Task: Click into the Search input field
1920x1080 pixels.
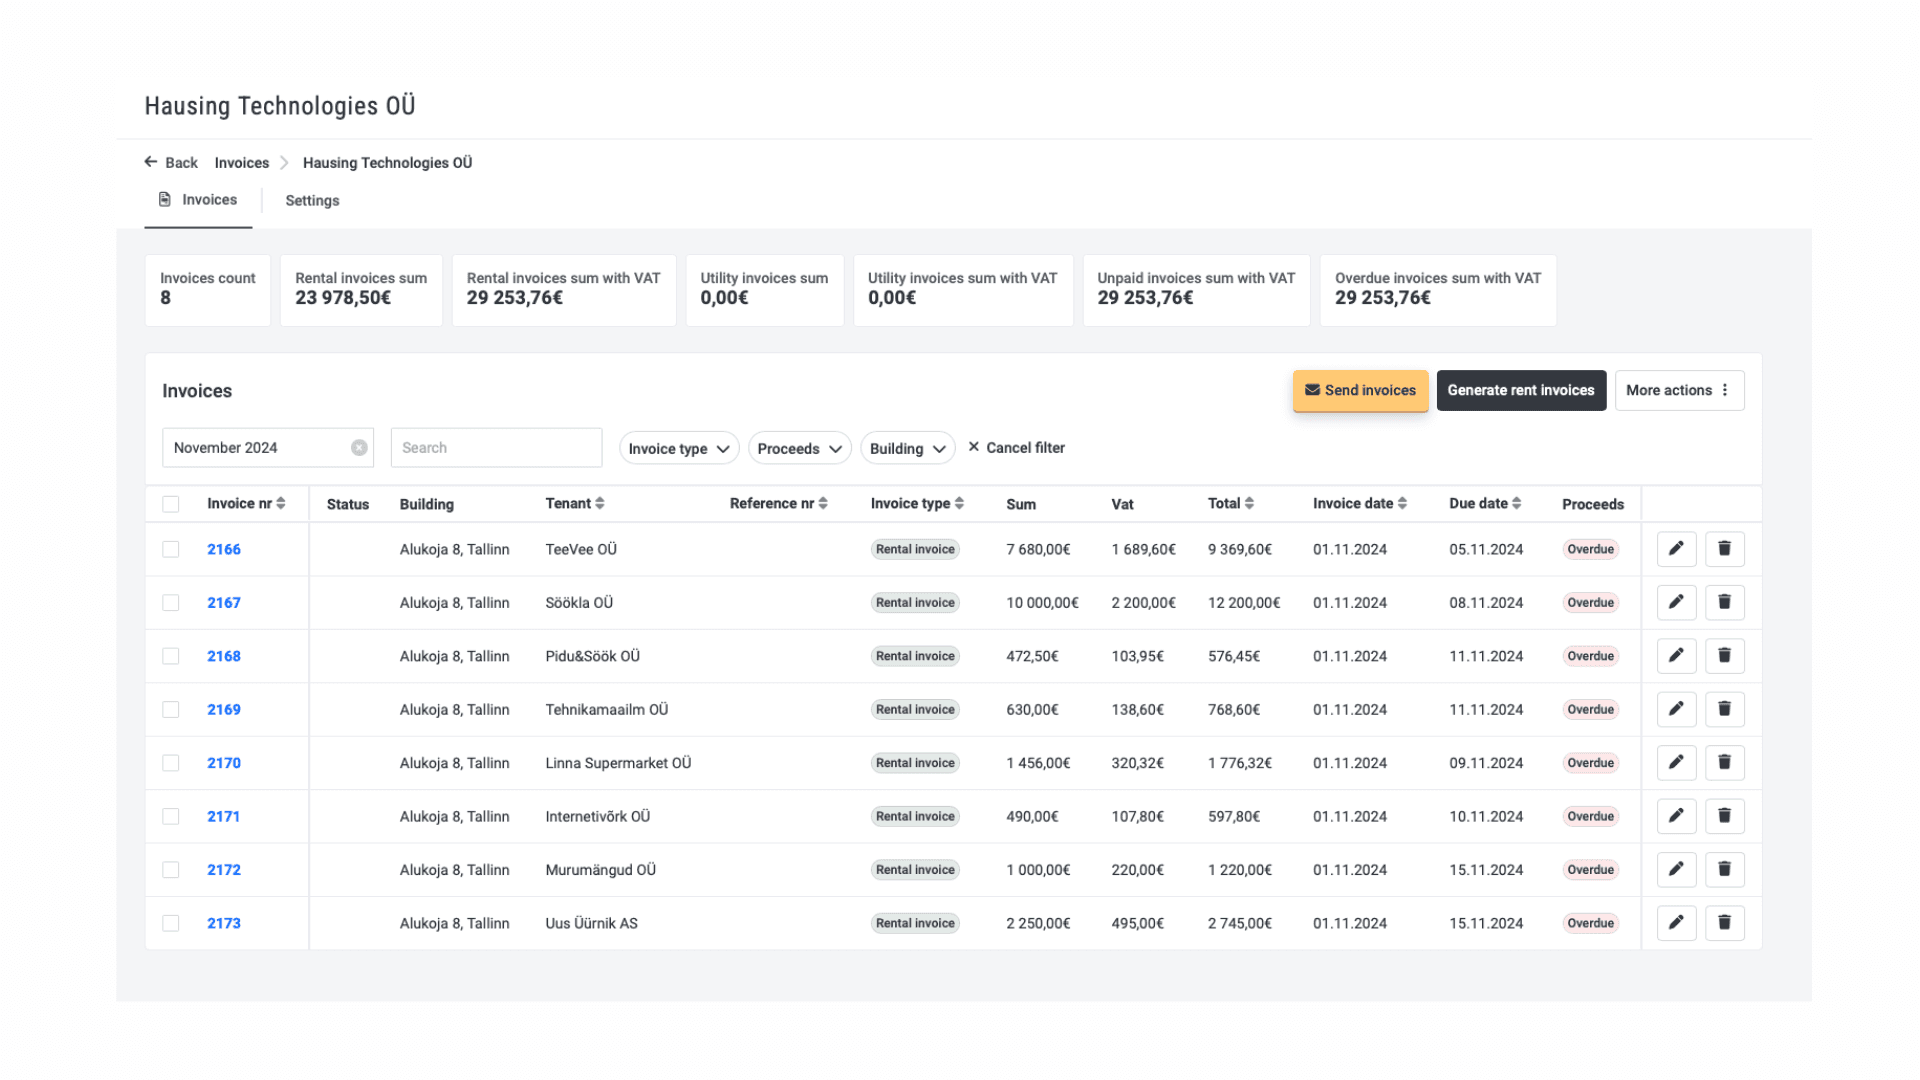Action: [496, 448]
